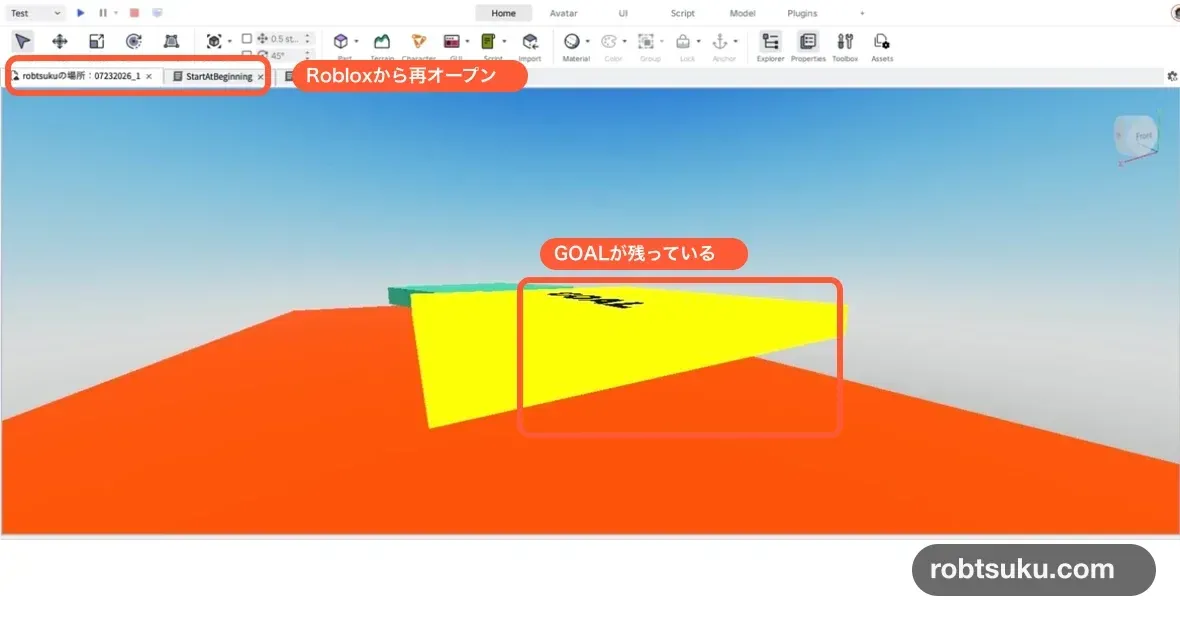Click the server/client view icon
This screenshot has width=1180, height=620.
[x=157, y=13]
